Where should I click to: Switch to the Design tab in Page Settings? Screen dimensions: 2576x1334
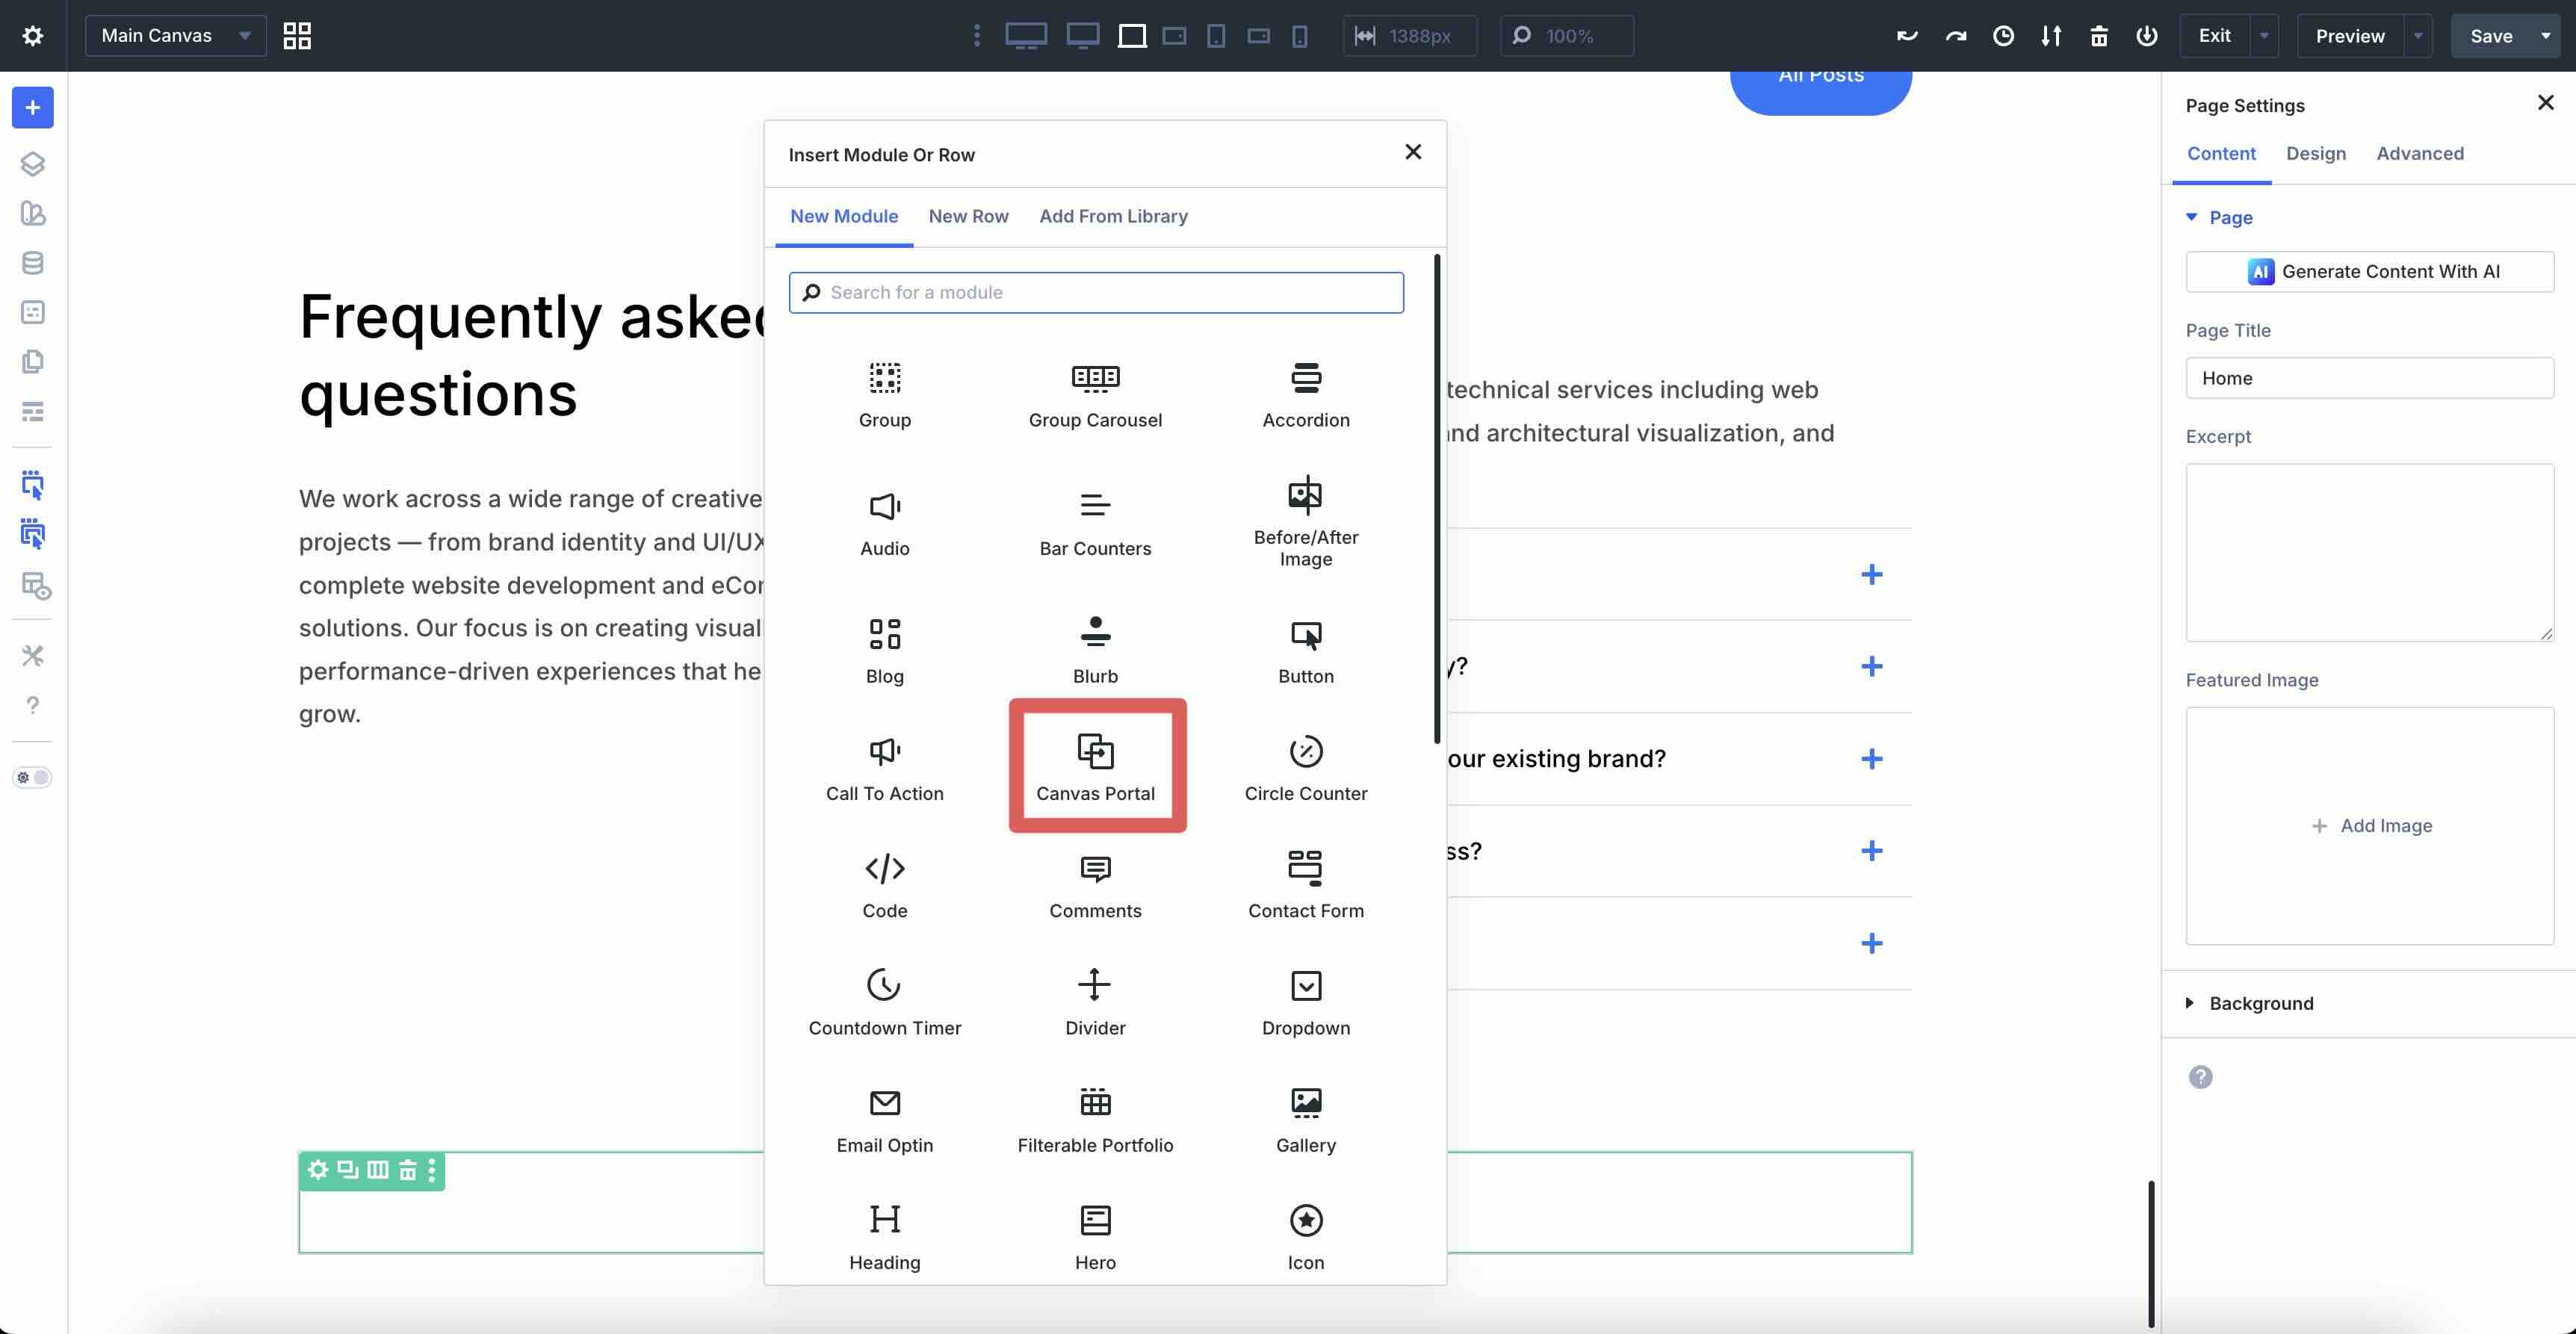pyautogui.click(x=2316, y=153)
